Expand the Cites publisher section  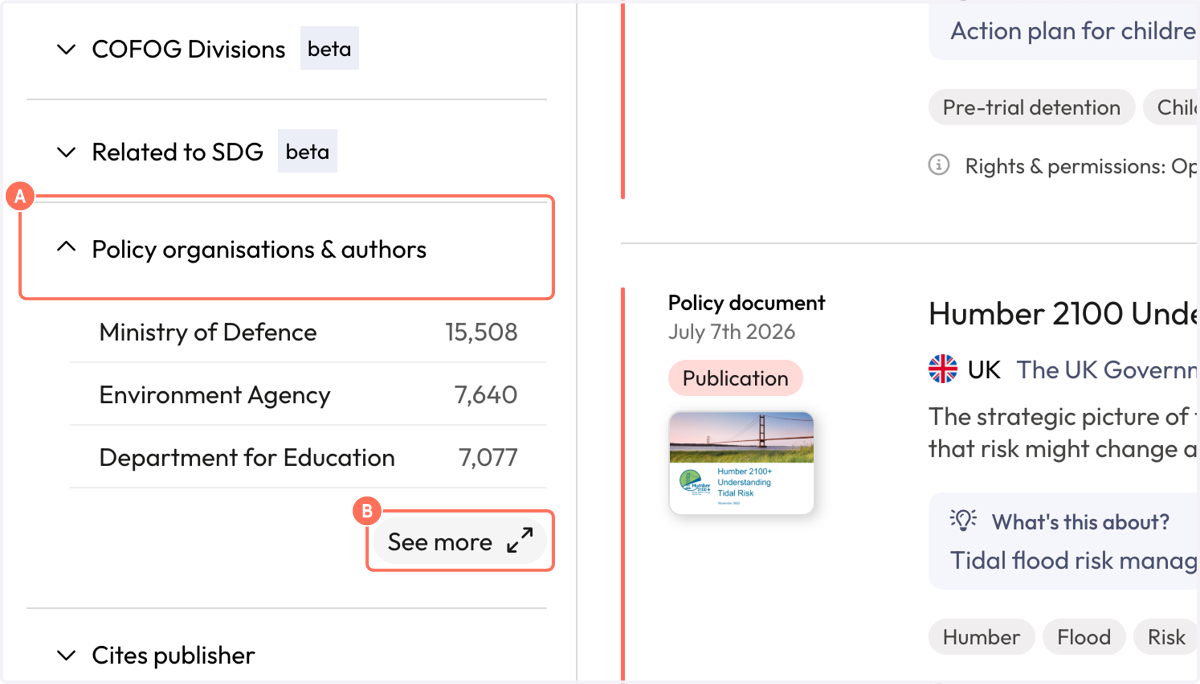[x=155, y=655]
